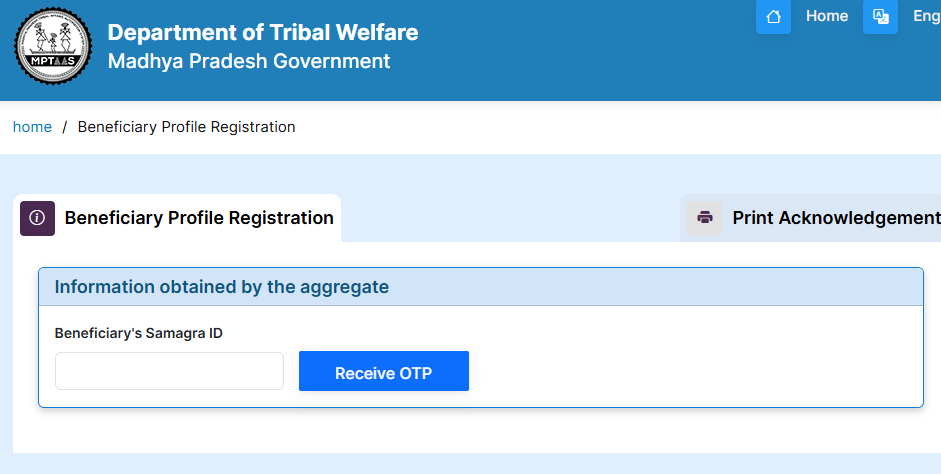Click Beneficiary Profile Registration breadcrumb text
941x474 pixels.
[187, 127]
